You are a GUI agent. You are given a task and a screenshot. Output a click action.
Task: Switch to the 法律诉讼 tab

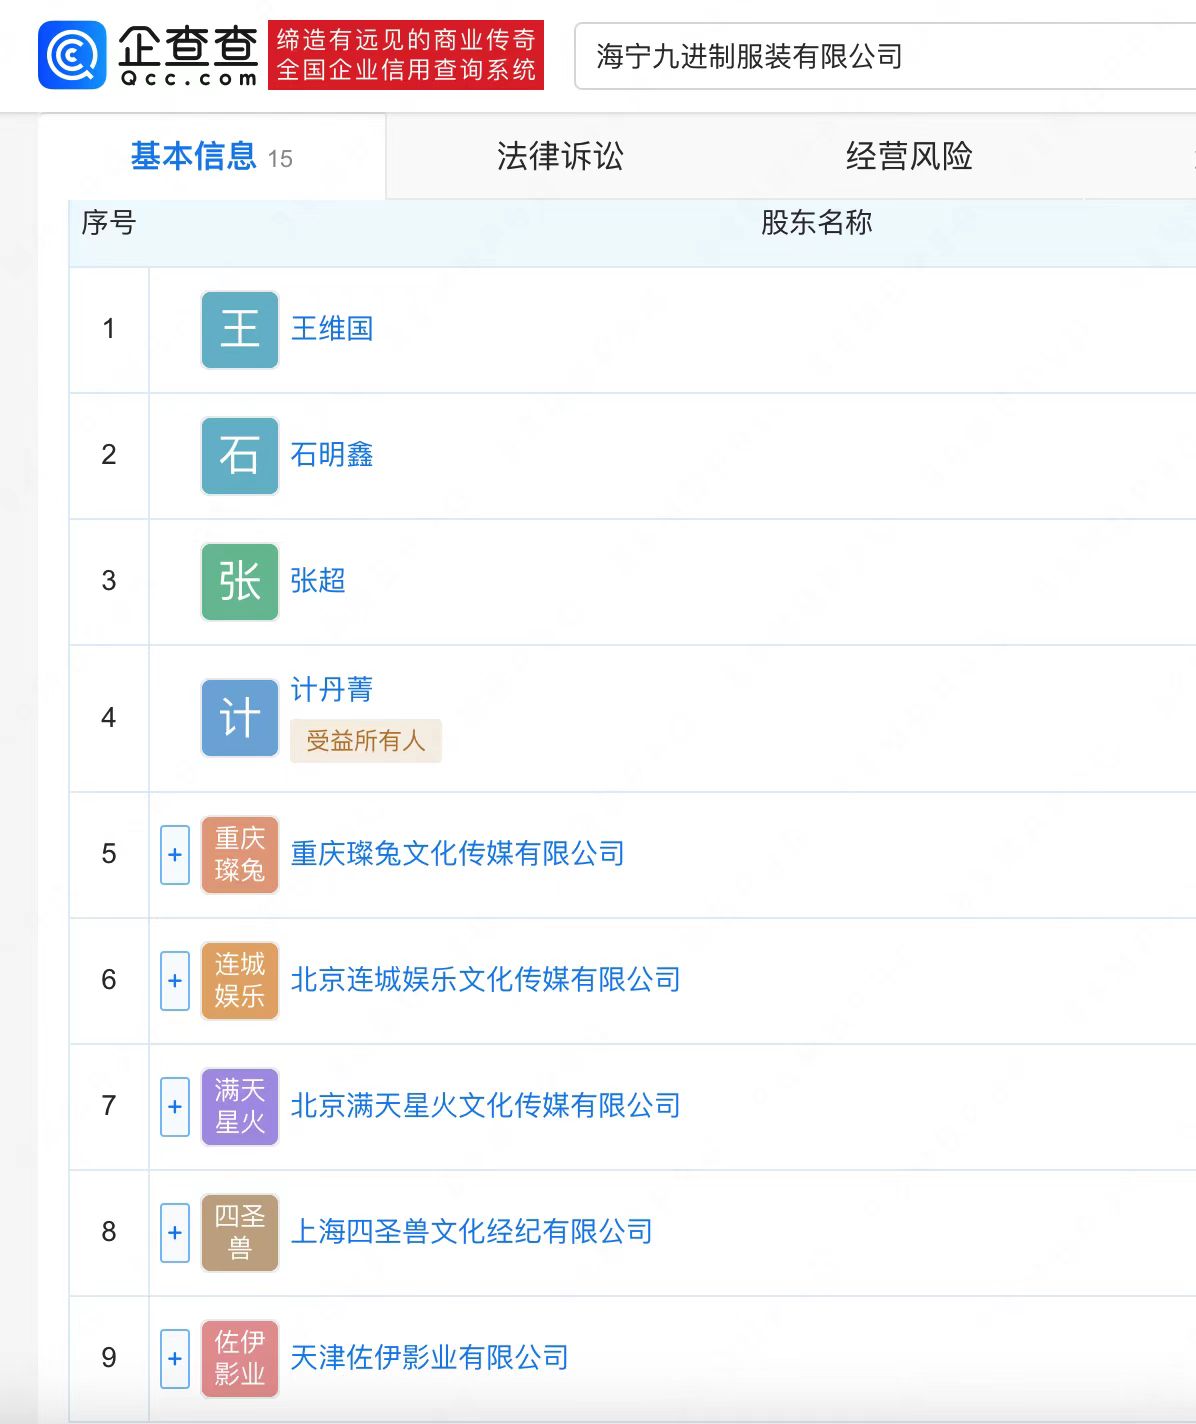pos(560,156)
